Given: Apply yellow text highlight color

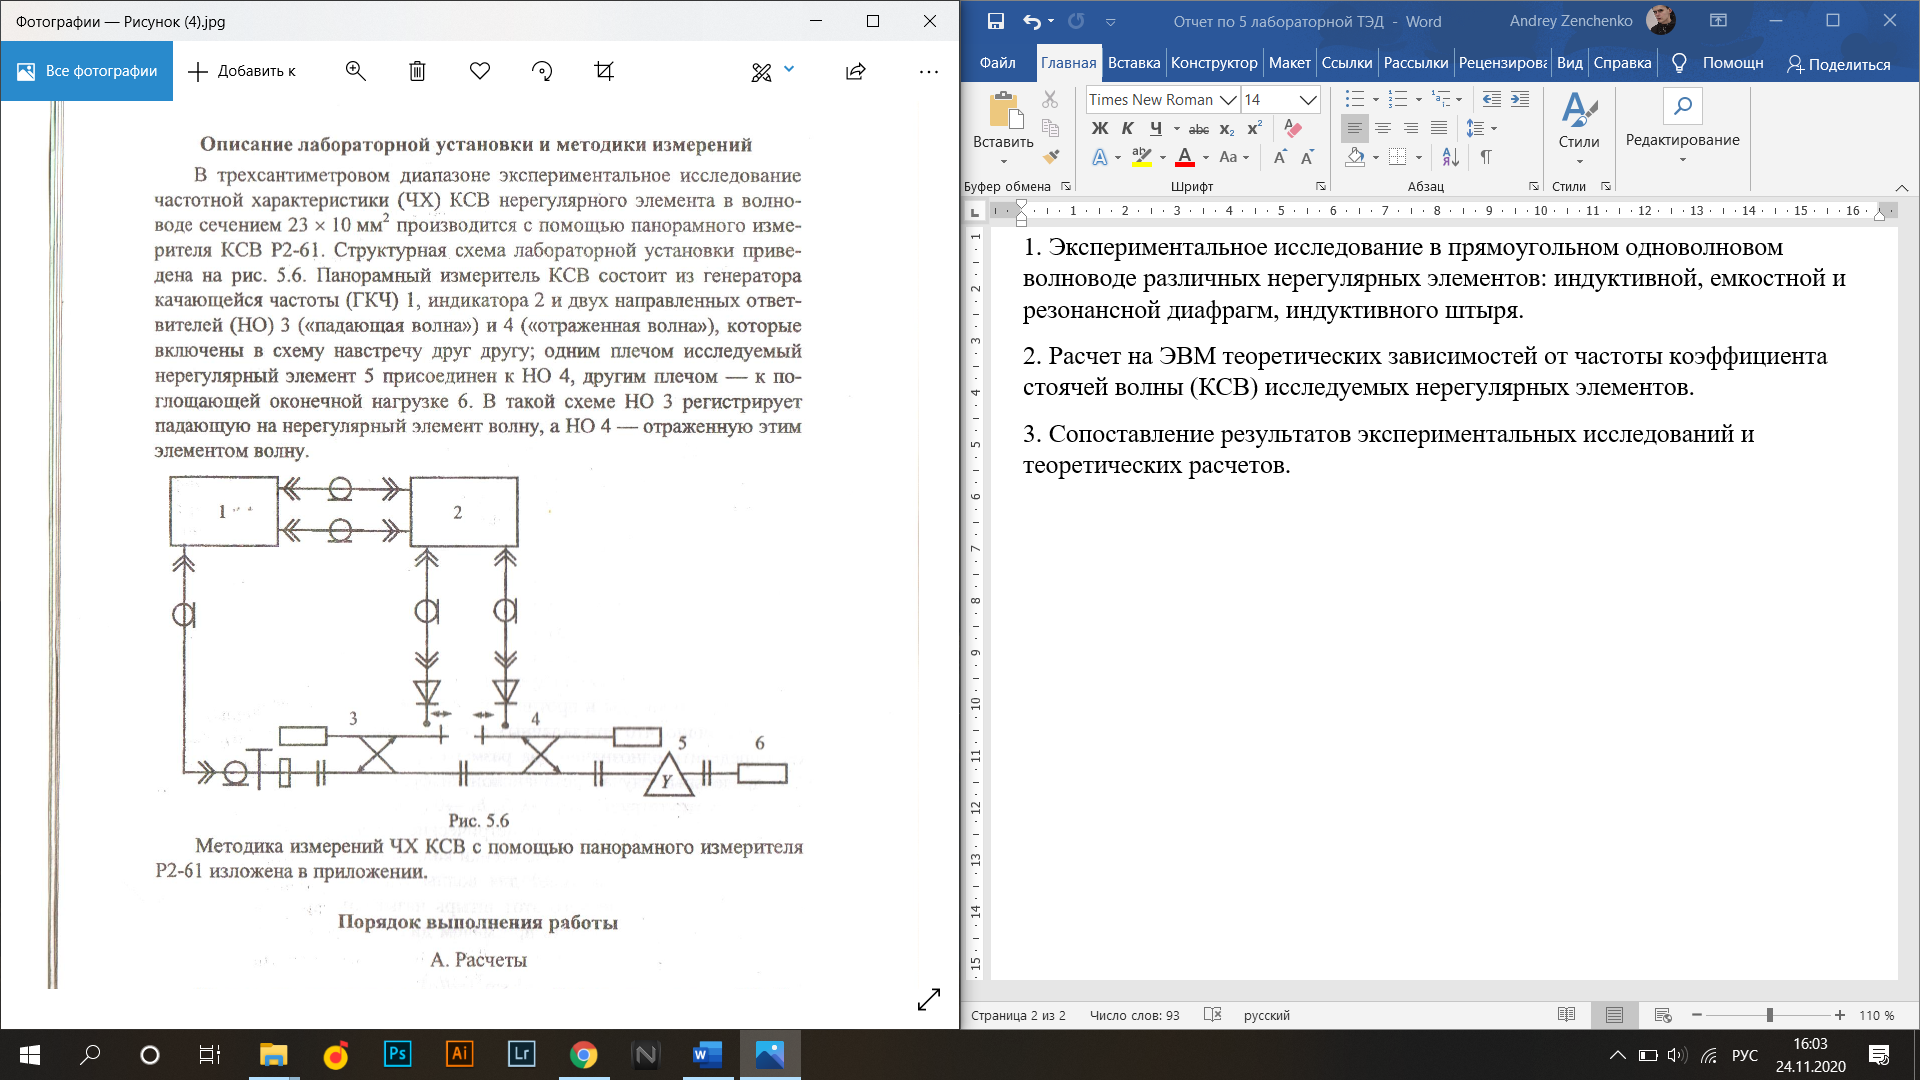Looking at the screenshot, I should 1141,157.
